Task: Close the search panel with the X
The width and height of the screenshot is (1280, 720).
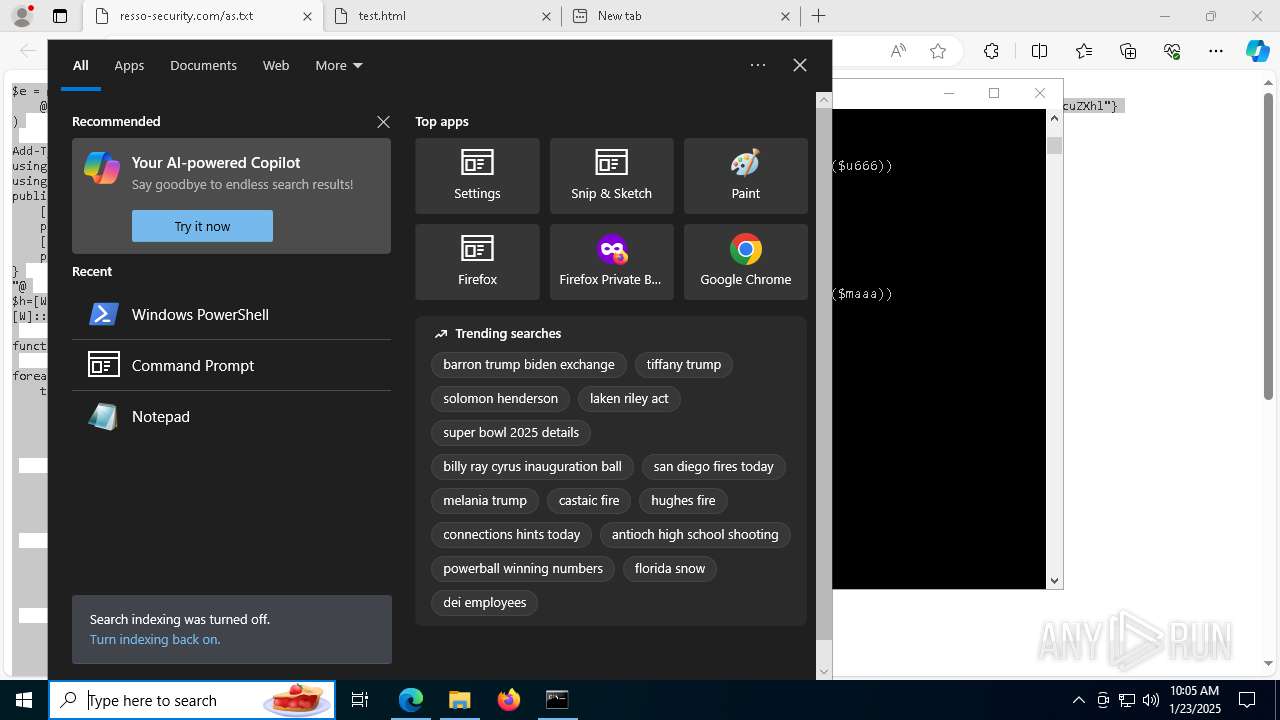Action: coord(800,65)
